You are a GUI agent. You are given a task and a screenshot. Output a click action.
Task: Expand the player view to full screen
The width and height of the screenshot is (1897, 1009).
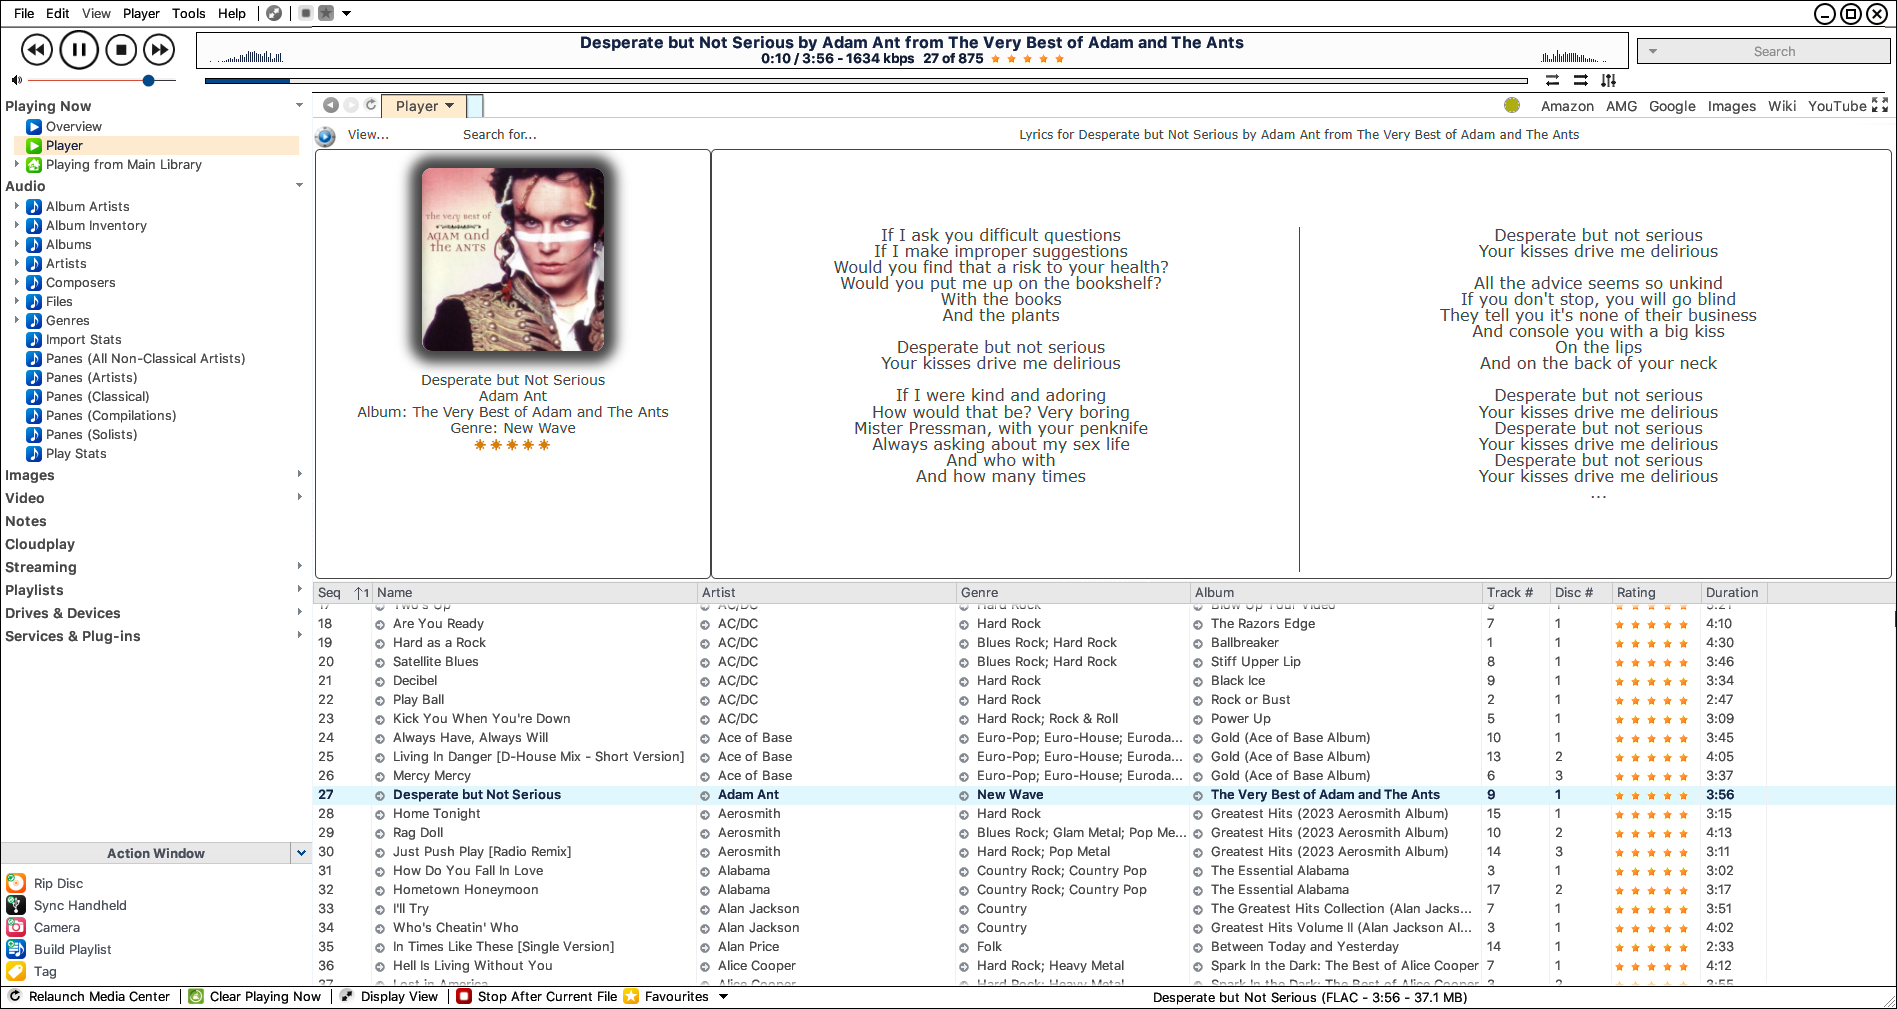tap(1880, 105)
